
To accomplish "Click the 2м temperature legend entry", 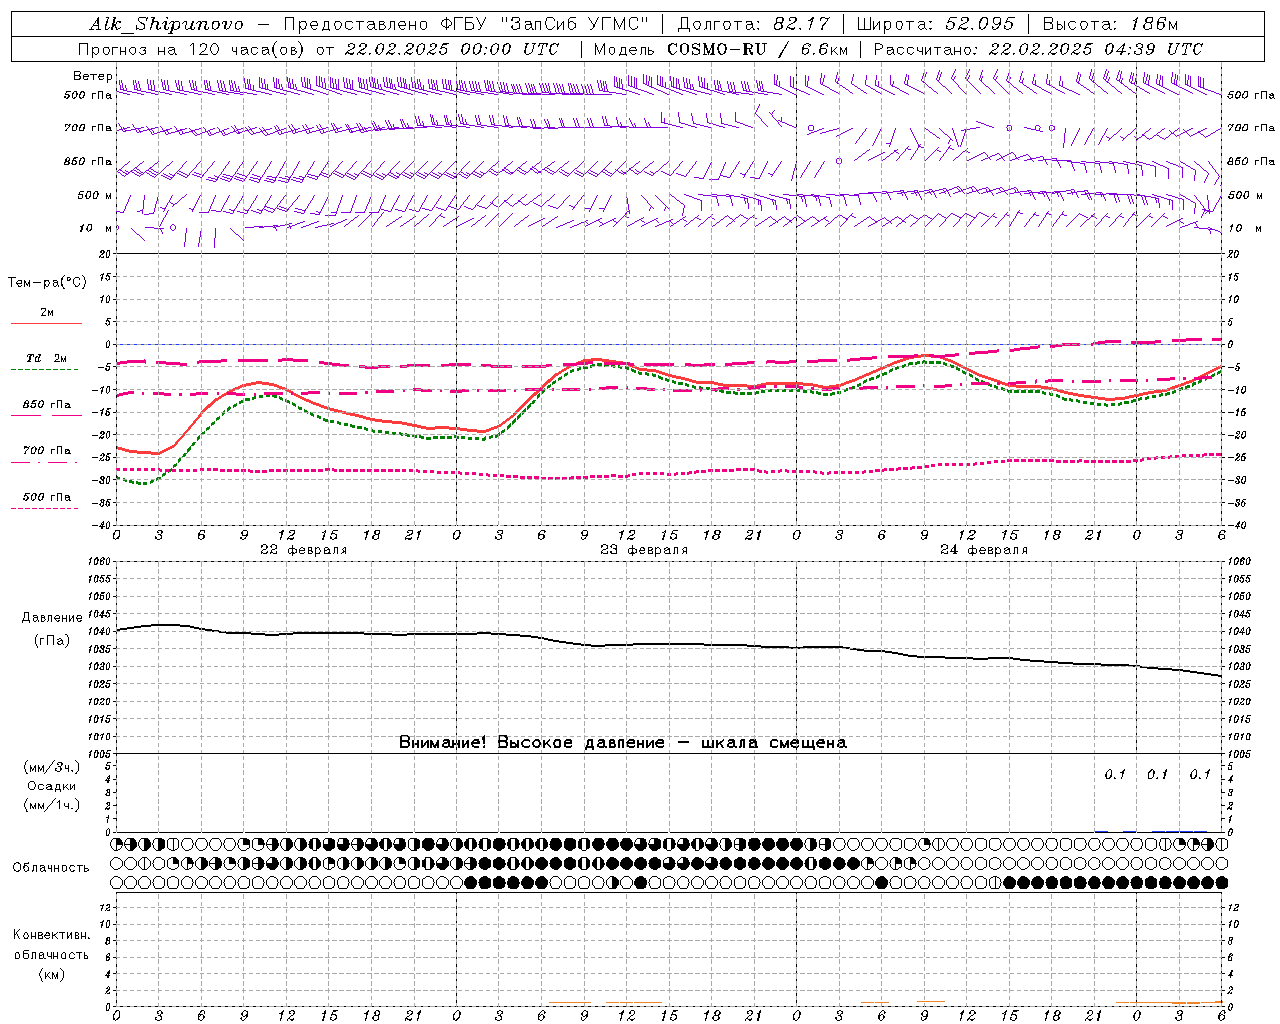I will (47, 313).
